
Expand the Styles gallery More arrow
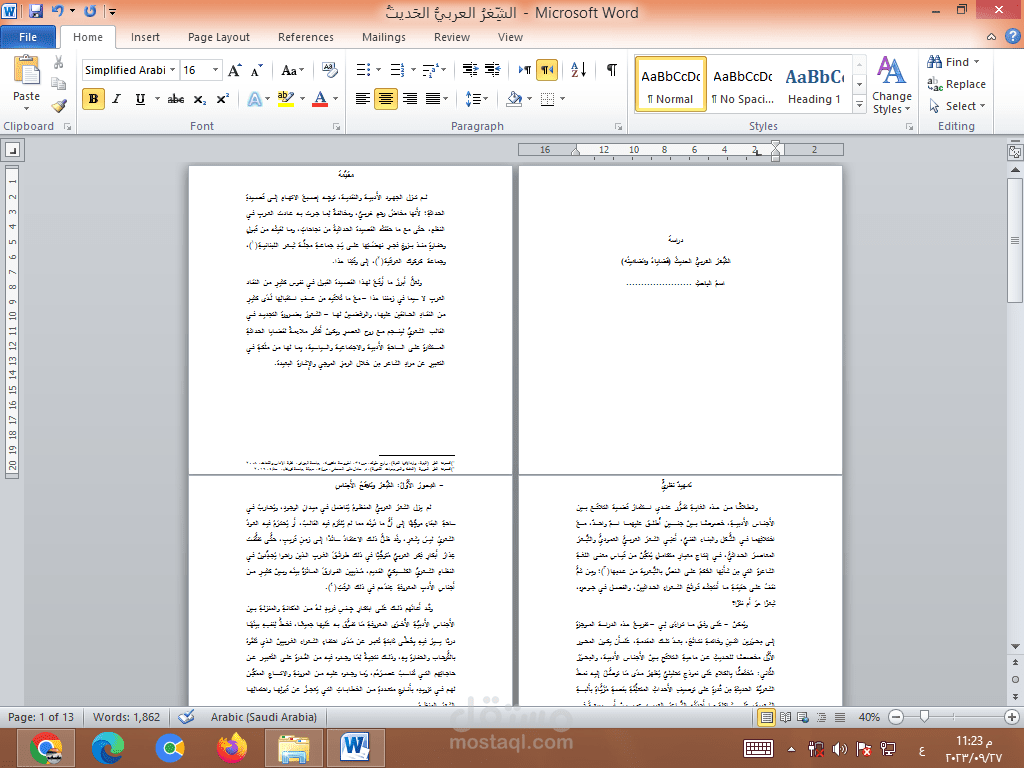pyautogui.click(x=859, y=104)
